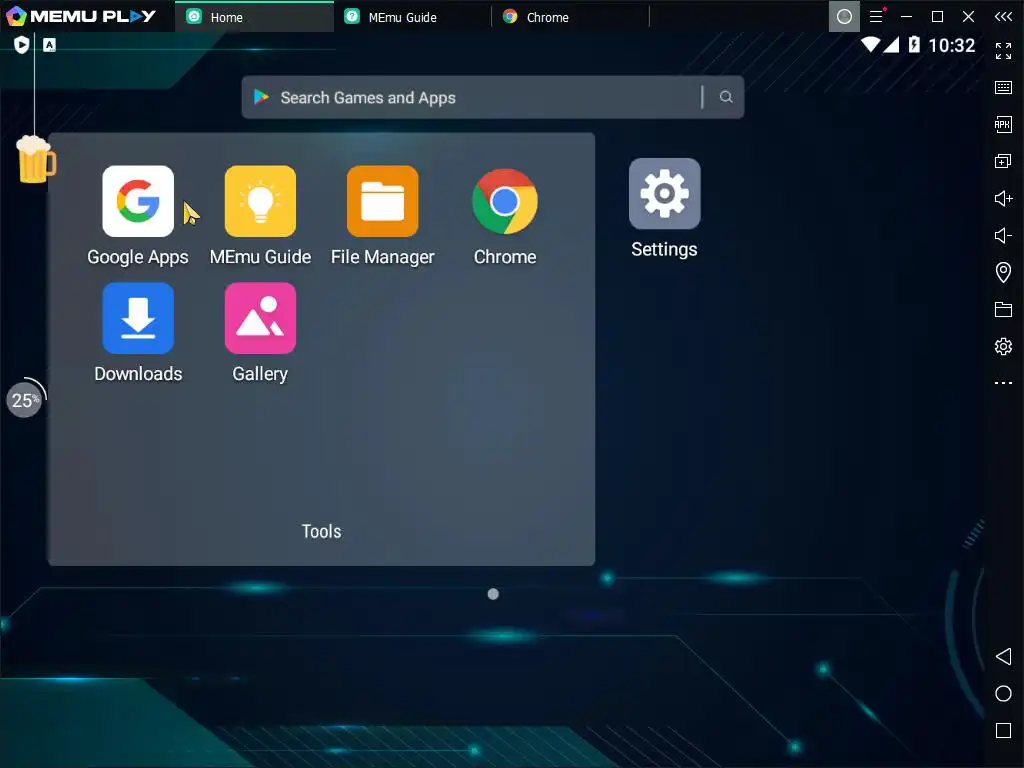
Task: Click the Tools folder name label
Action: (321, 531)
